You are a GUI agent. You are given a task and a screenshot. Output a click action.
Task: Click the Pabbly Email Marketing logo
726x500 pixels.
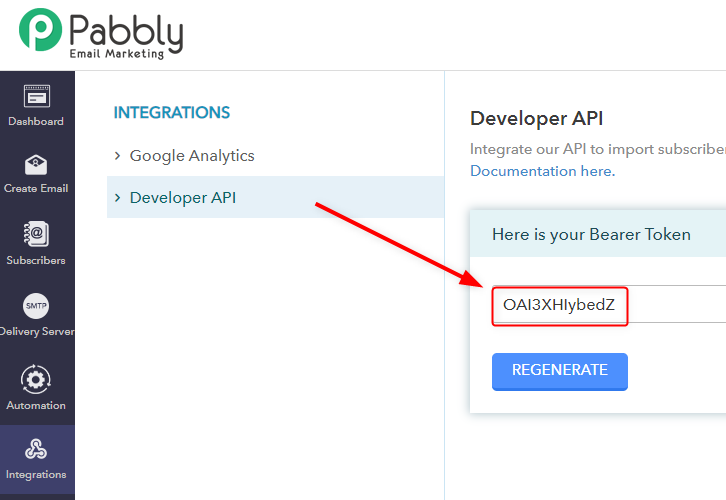click(101, 34)
